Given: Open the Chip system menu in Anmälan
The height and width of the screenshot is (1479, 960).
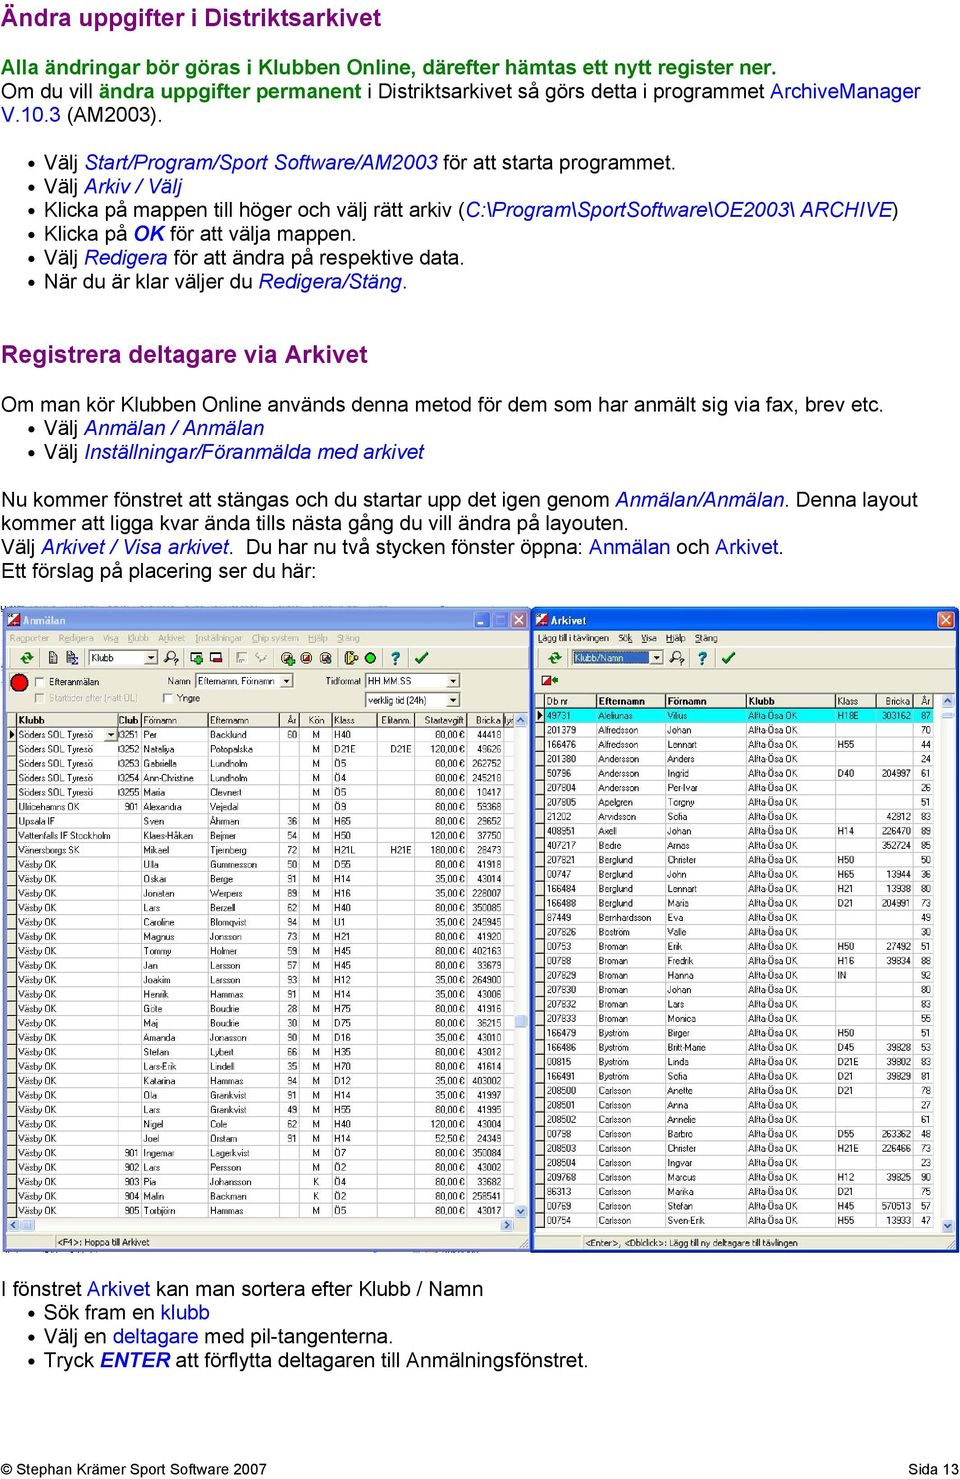Looking at the screenshot, I should (275, 638).
